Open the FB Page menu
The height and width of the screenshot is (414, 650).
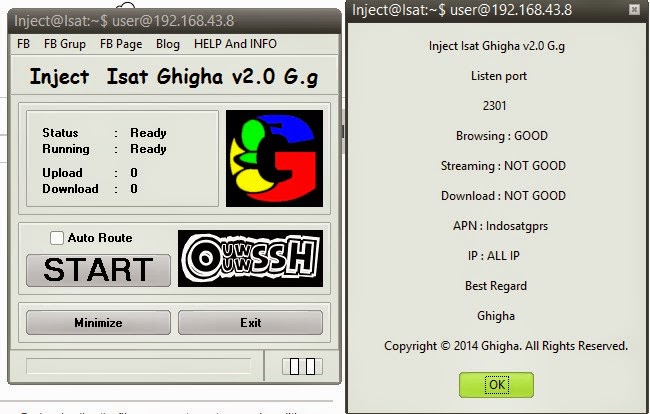coord(121,44)
